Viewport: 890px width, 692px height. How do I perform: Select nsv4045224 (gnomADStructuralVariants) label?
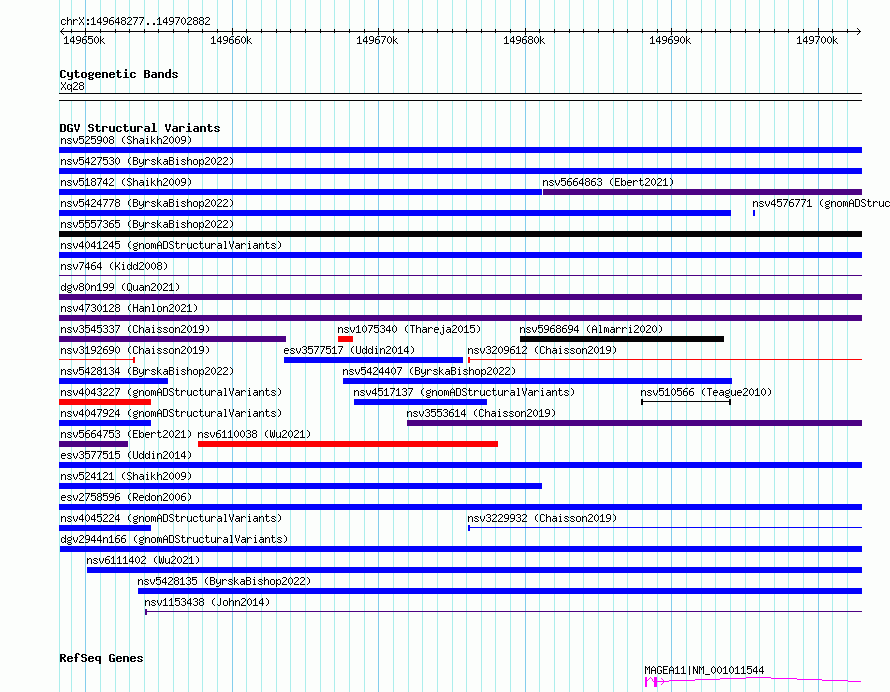coord(171,518)
